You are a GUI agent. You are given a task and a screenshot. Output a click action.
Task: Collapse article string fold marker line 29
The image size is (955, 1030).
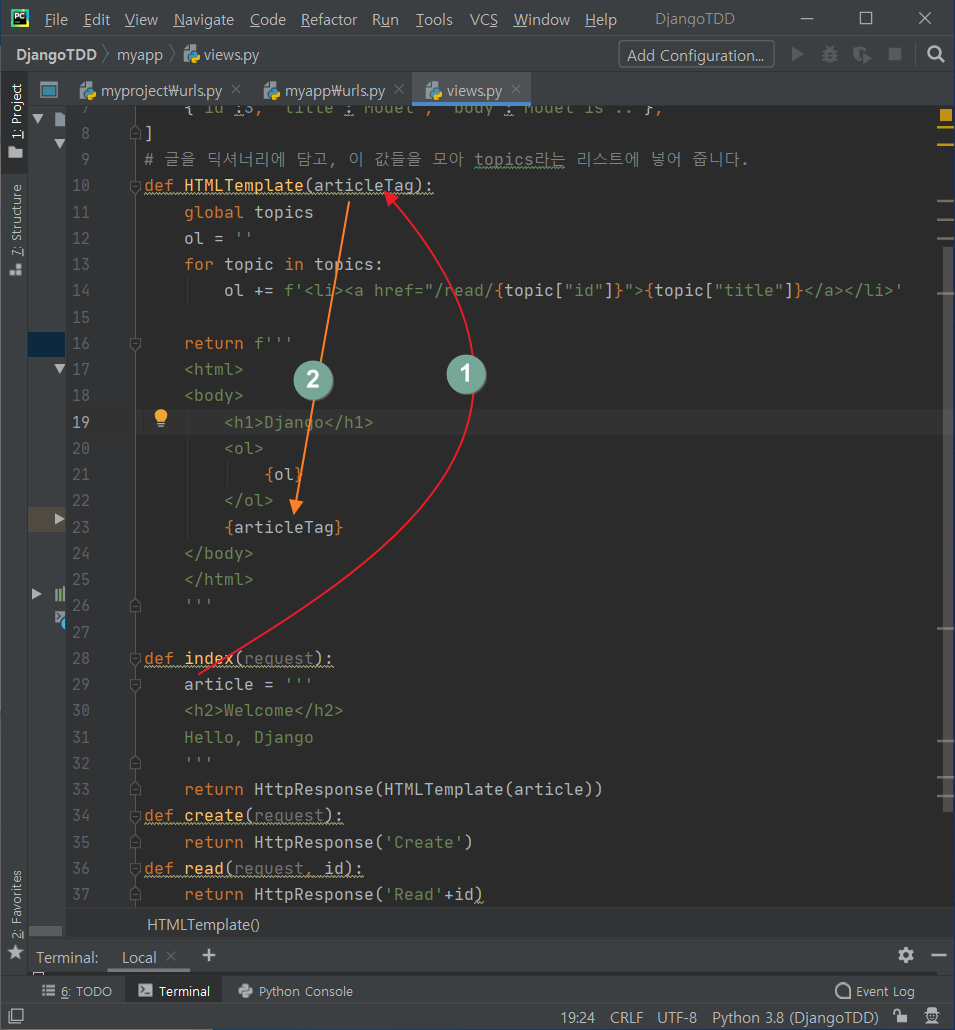coord(135,684)
